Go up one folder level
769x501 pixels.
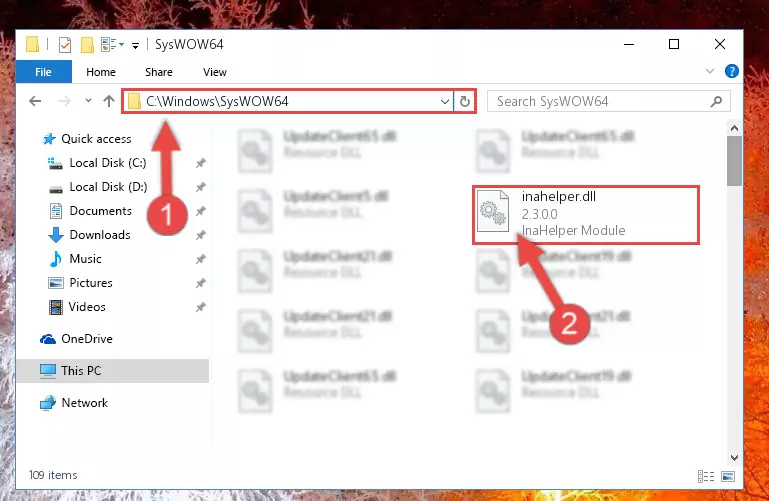pos(109,100)
